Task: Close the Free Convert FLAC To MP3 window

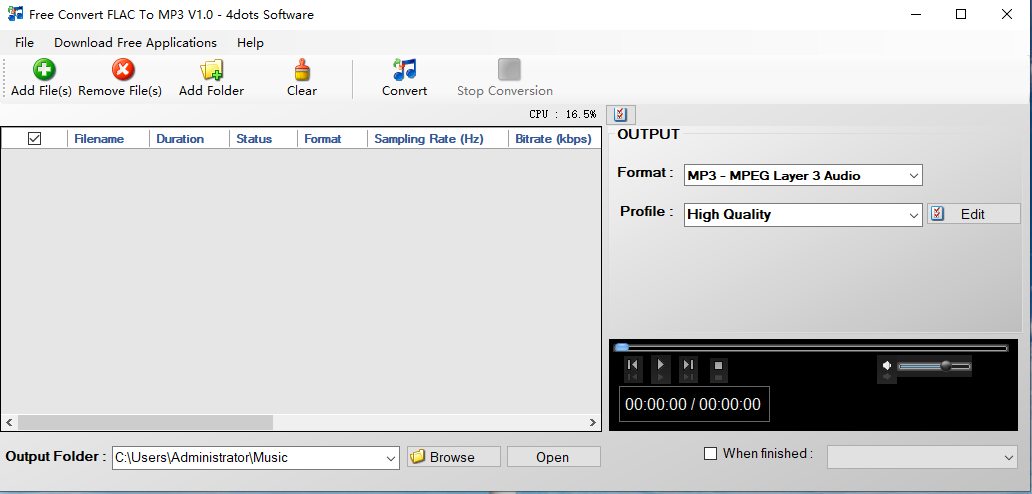Action: (x=1007, y=14)
